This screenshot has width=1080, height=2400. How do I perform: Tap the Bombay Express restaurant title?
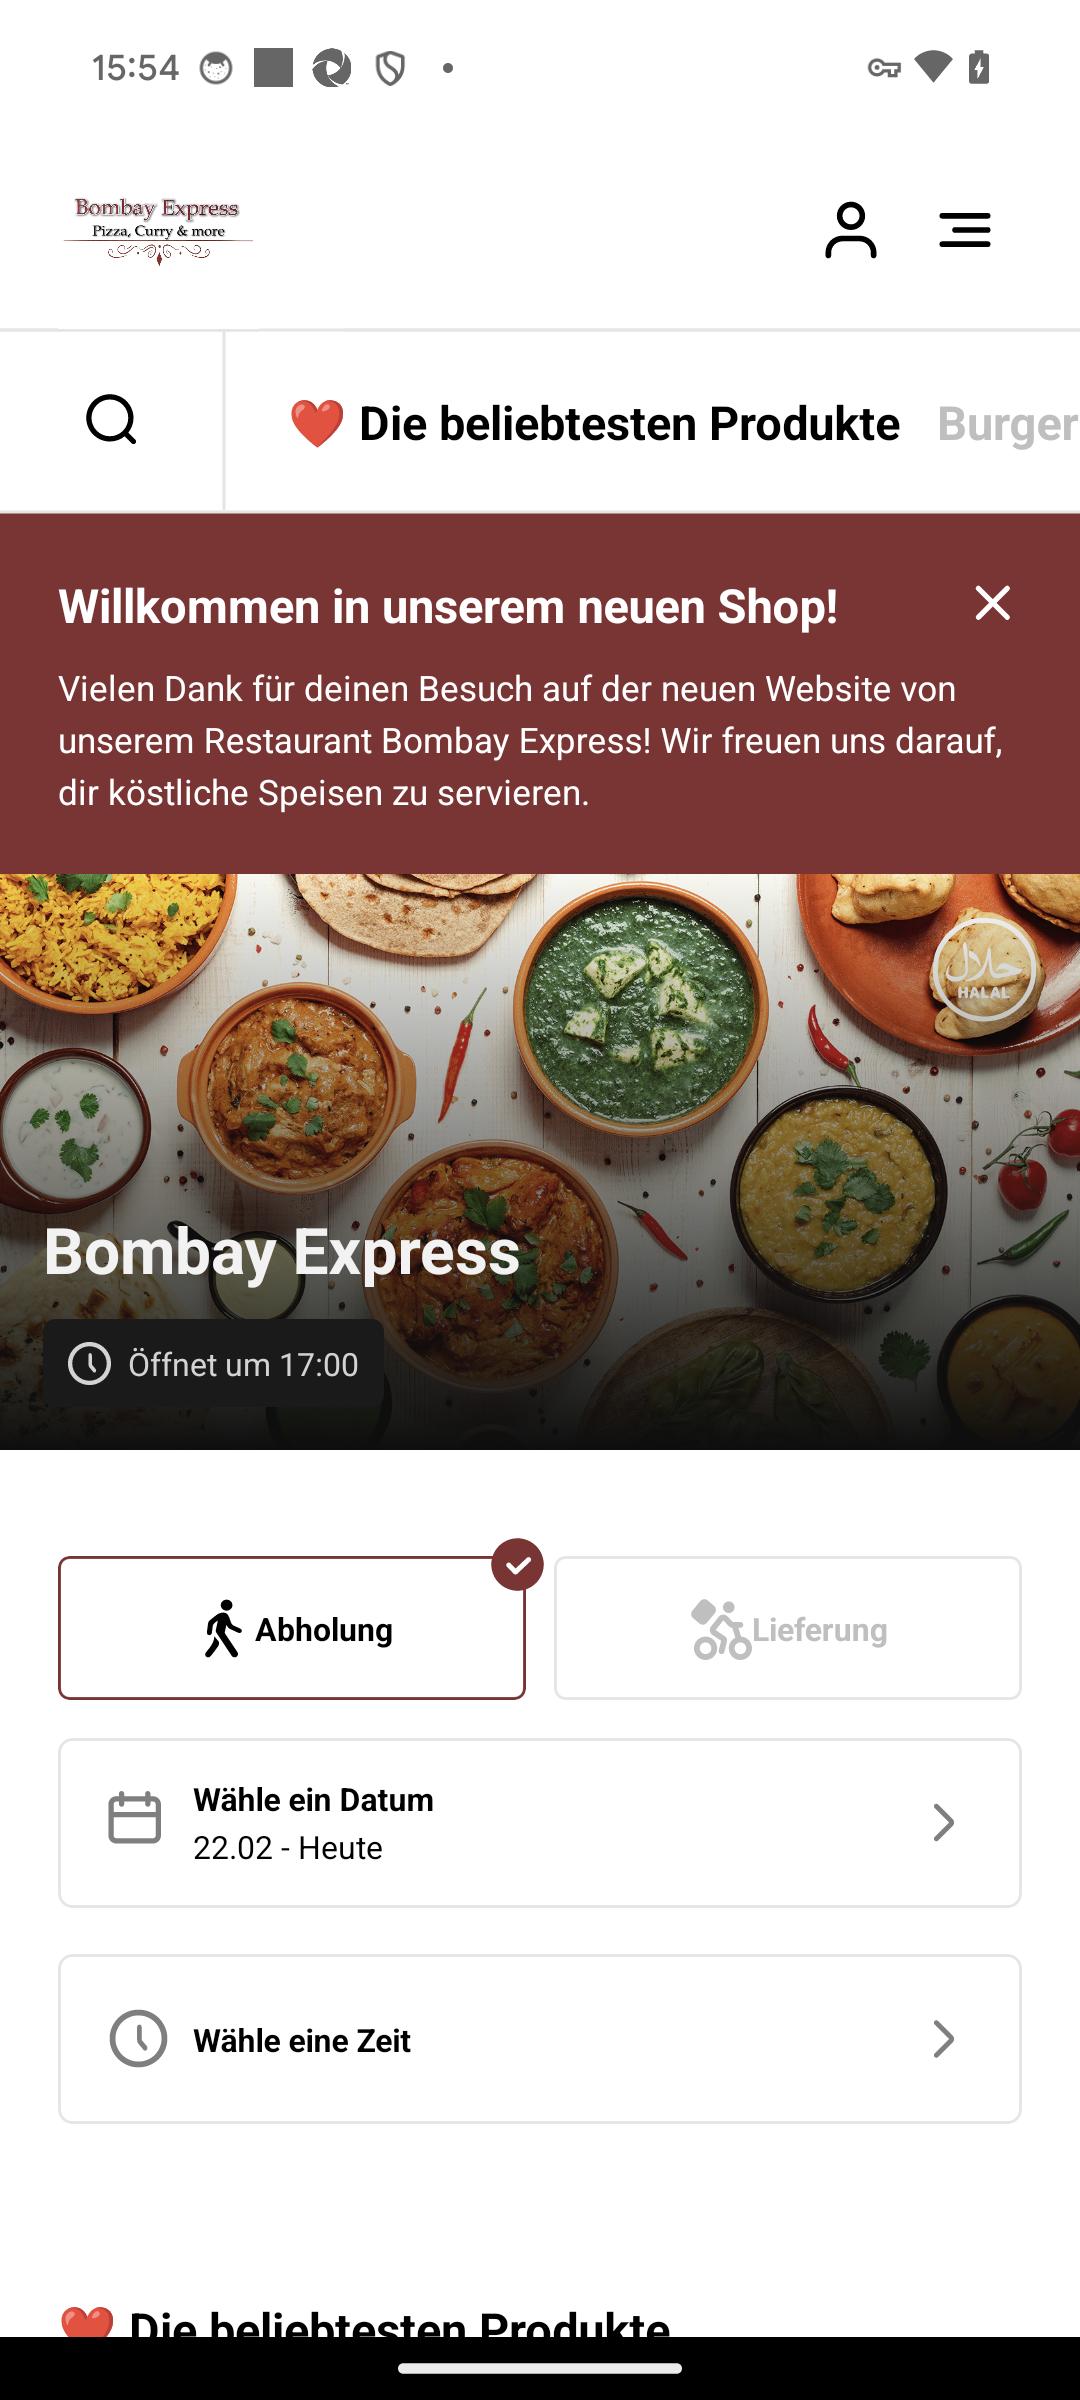(282, 1251)
